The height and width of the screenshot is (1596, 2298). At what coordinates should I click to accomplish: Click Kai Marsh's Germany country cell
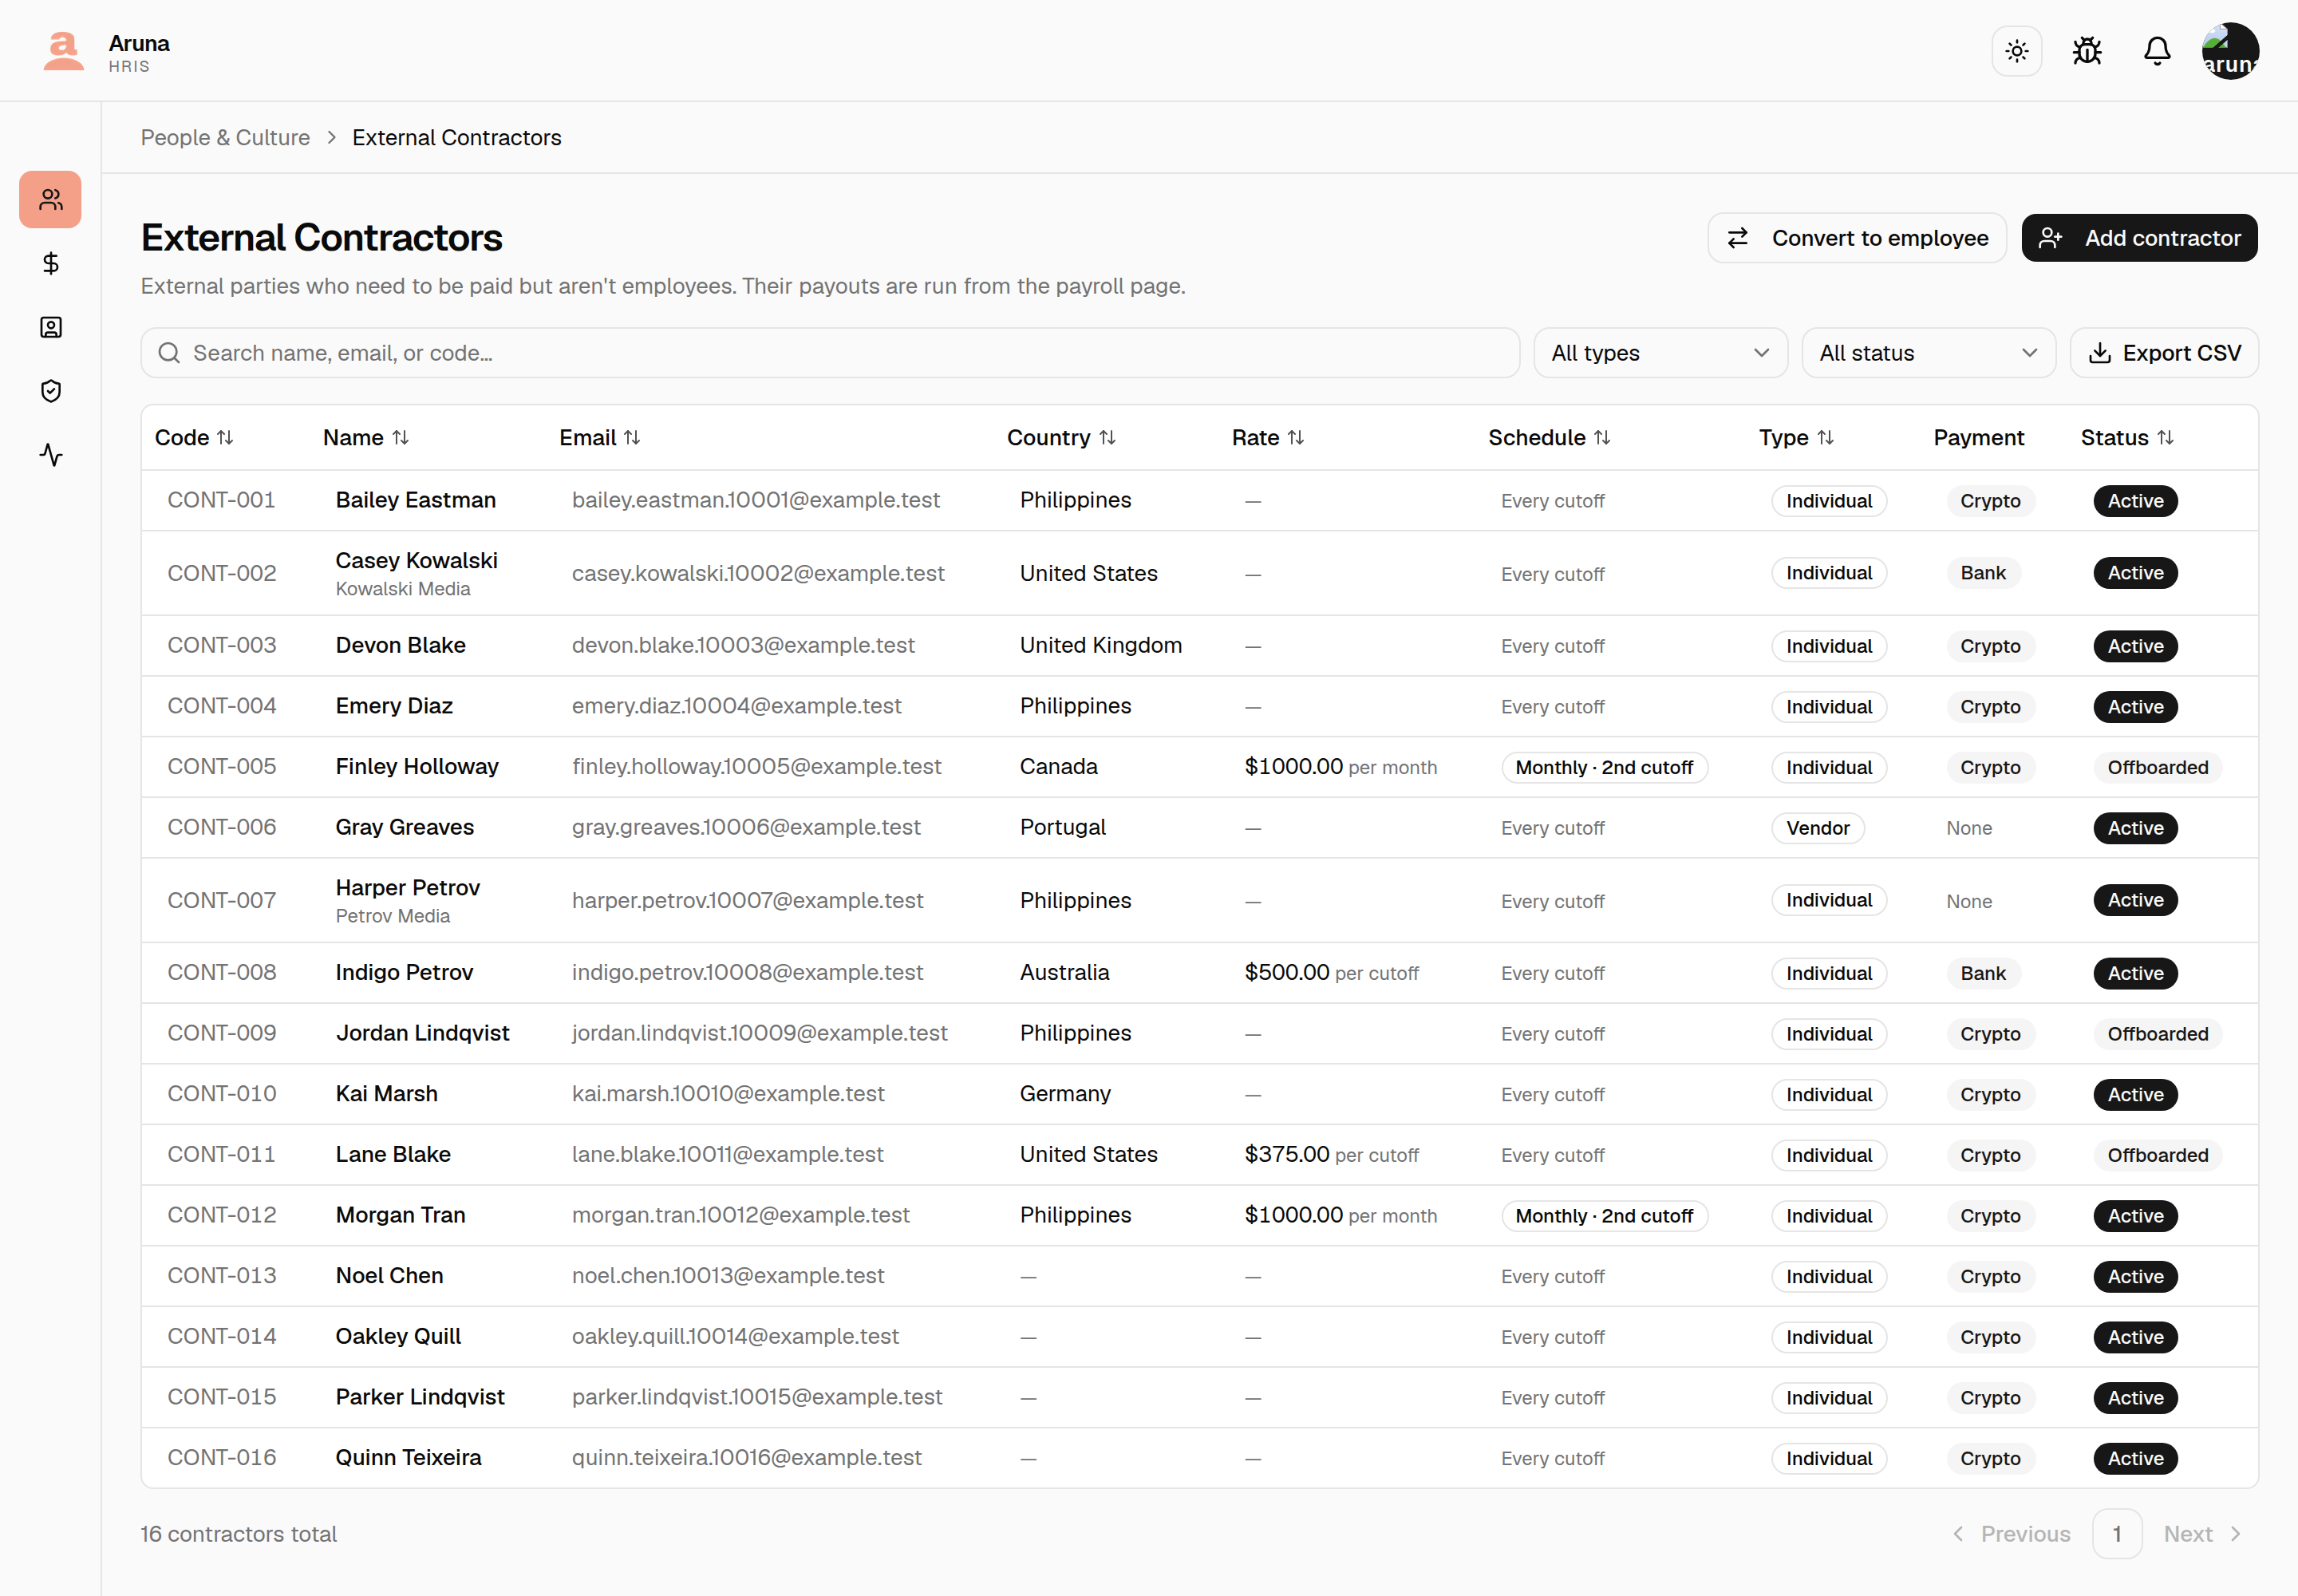(1065, 1094)
